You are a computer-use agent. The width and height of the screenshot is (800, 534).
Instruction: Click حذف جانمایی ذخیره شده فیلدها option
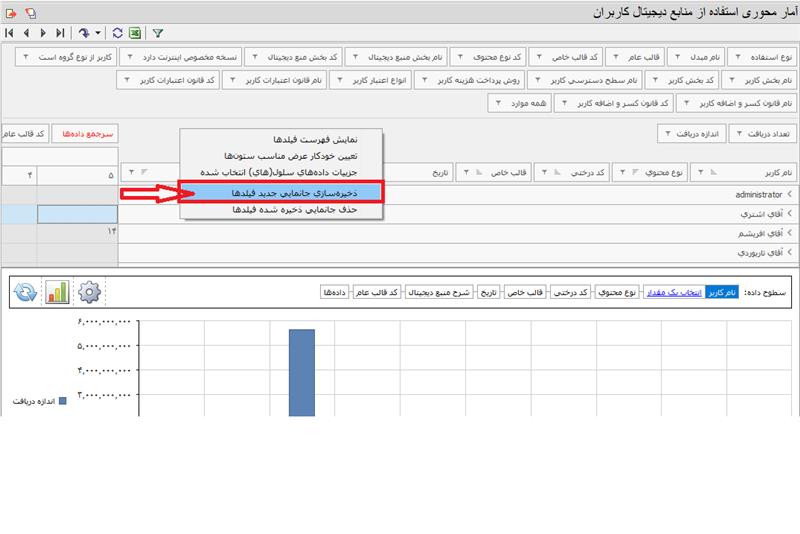point(281,210)
